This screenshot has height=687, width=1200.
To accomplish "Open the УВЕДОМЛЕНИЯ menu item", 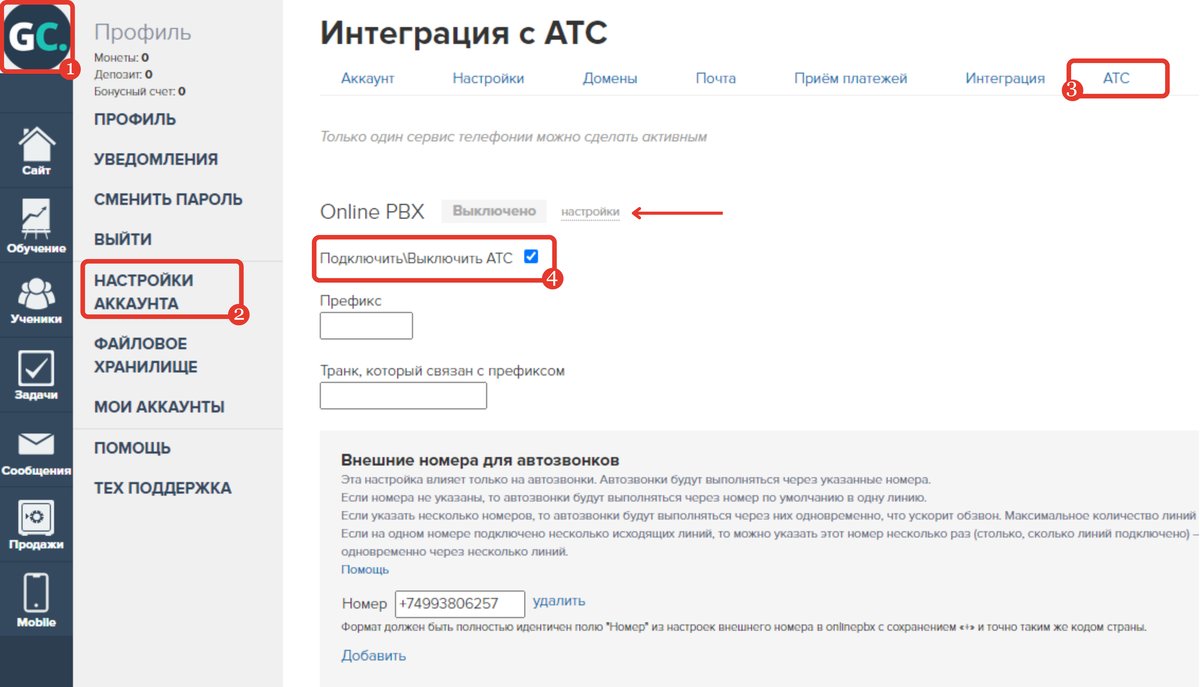I will click(x=156, y=159).
